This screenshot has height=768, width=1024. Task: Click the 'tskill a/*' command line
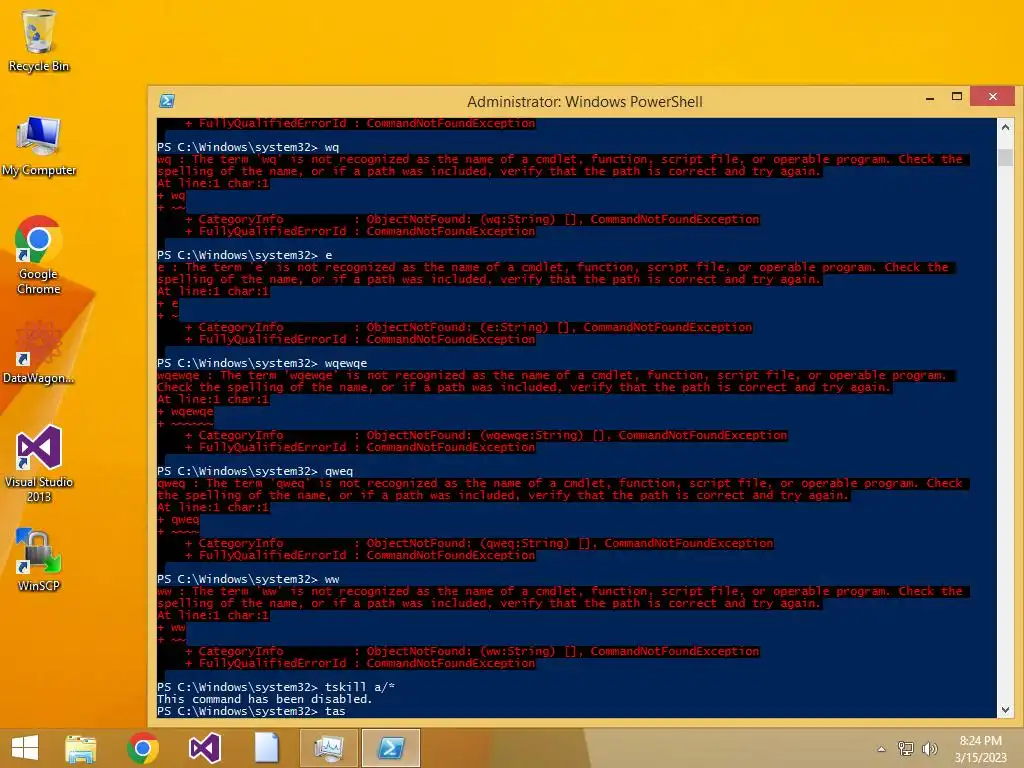click(276, 687)
